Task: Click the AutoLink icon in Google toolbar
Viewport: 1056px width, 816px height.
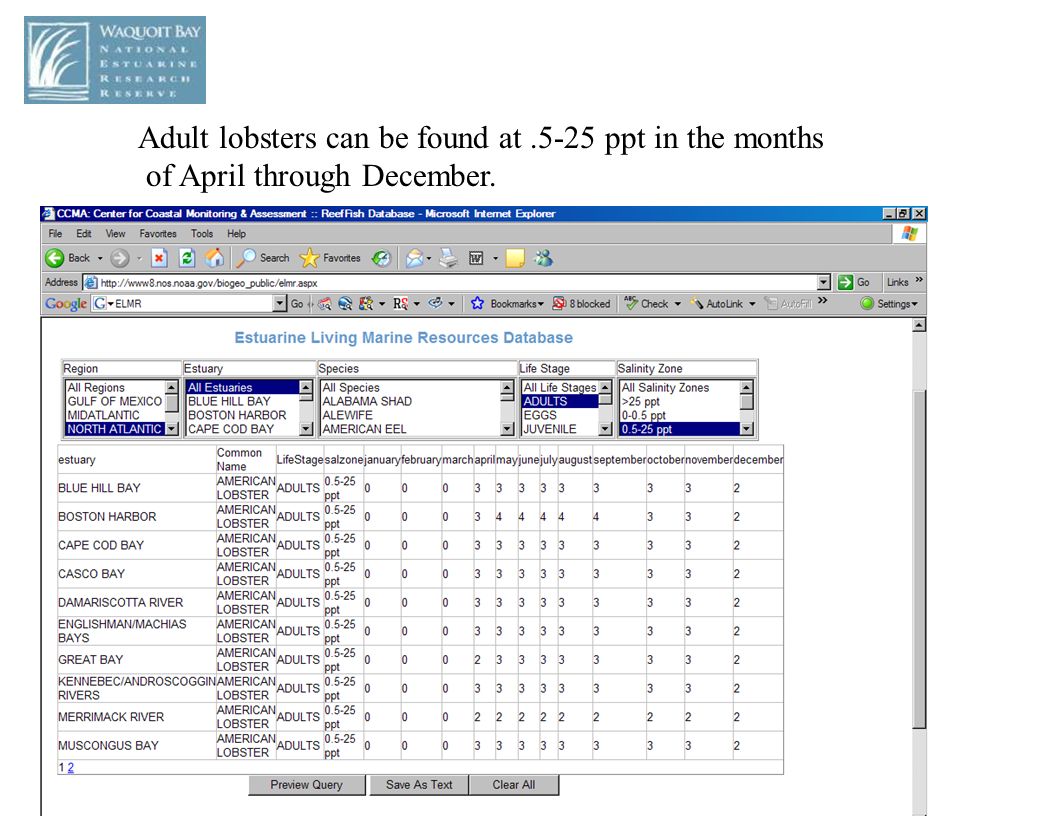Action: [x=696, y=304]
